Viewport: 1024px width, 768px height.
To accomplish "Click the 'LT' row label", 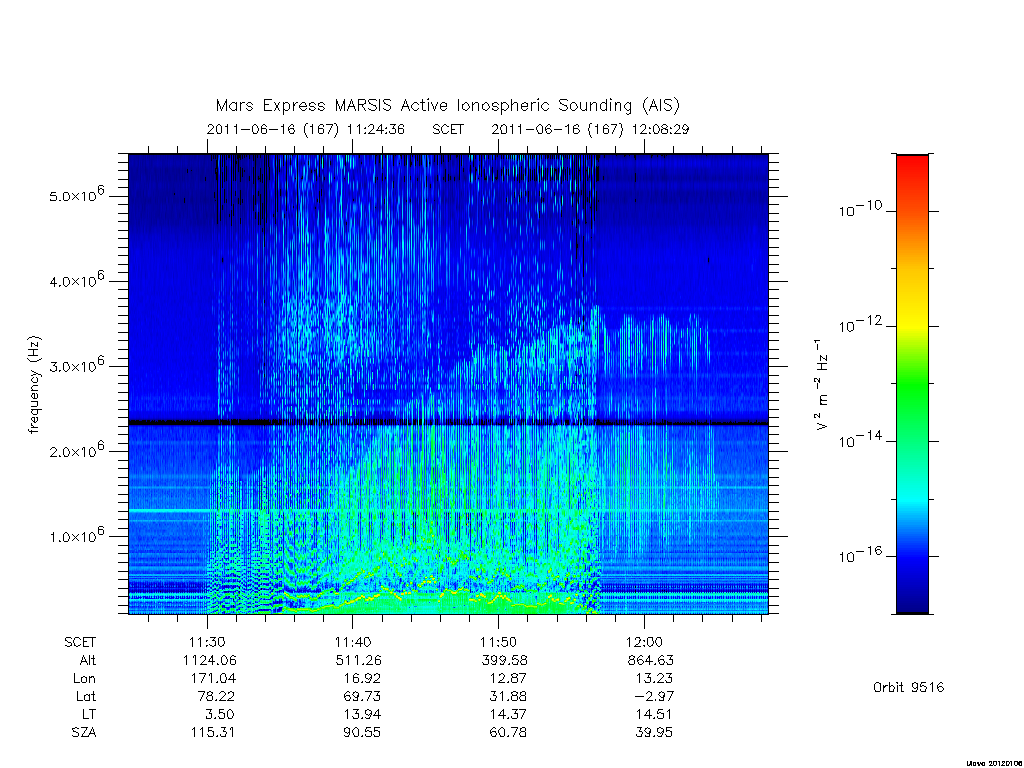I will tap(89, 714).
